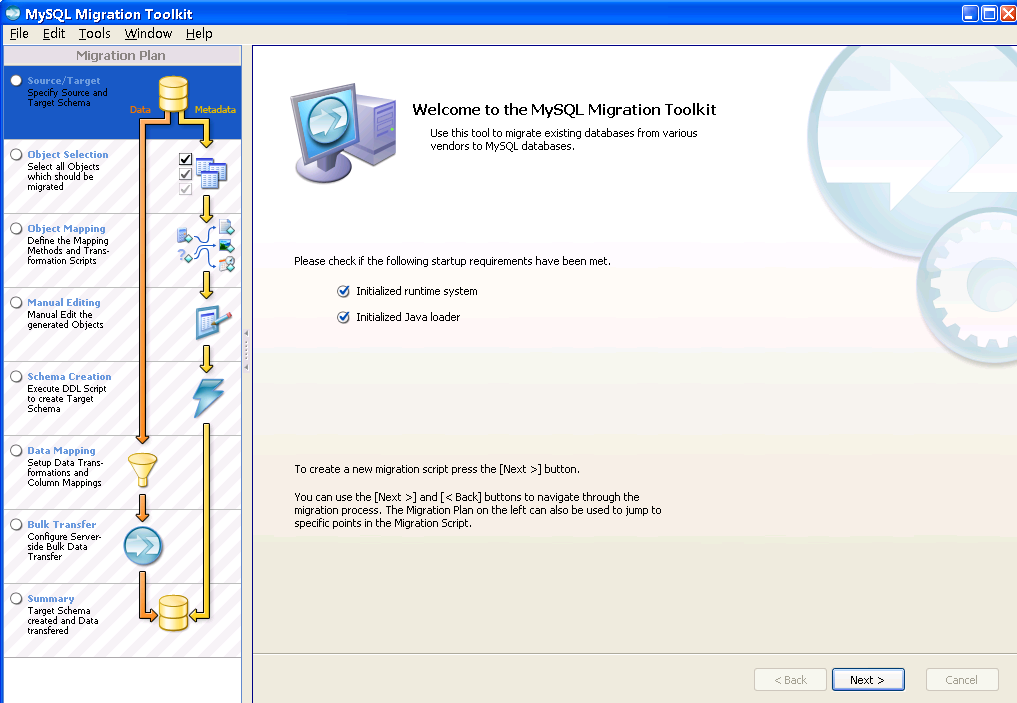Image resolution: width=1017 pixels, height=703 pixels.
Task: Select the Manual Editing radio button
Action: pos(16,302)
